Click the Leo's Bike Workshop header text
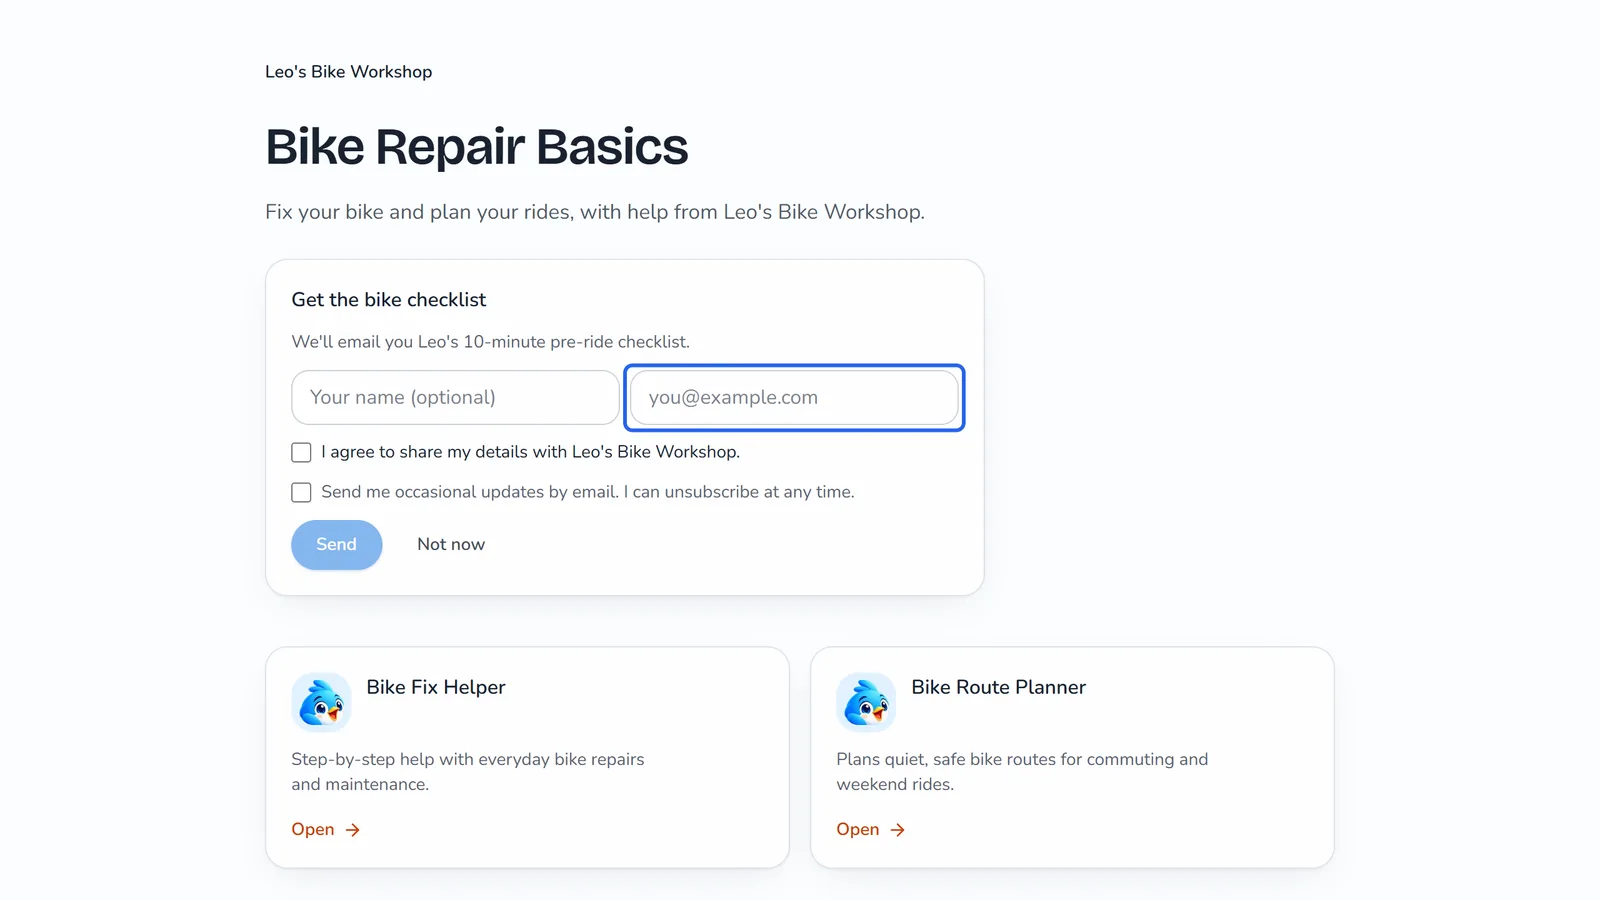This screenshot has width=1600, height=900. point(349,72)
